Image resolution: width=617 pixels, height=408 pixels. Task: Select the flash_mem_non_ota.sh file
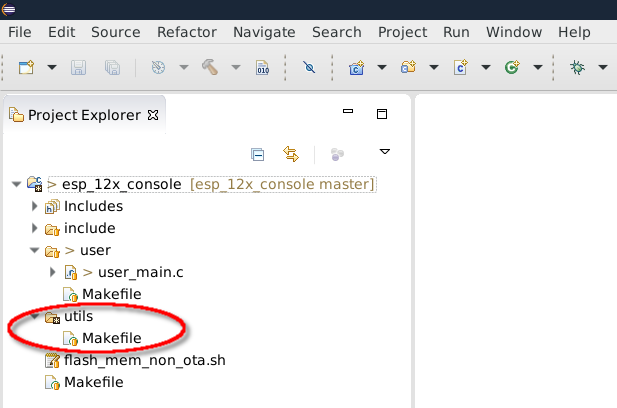click(145, 360)
